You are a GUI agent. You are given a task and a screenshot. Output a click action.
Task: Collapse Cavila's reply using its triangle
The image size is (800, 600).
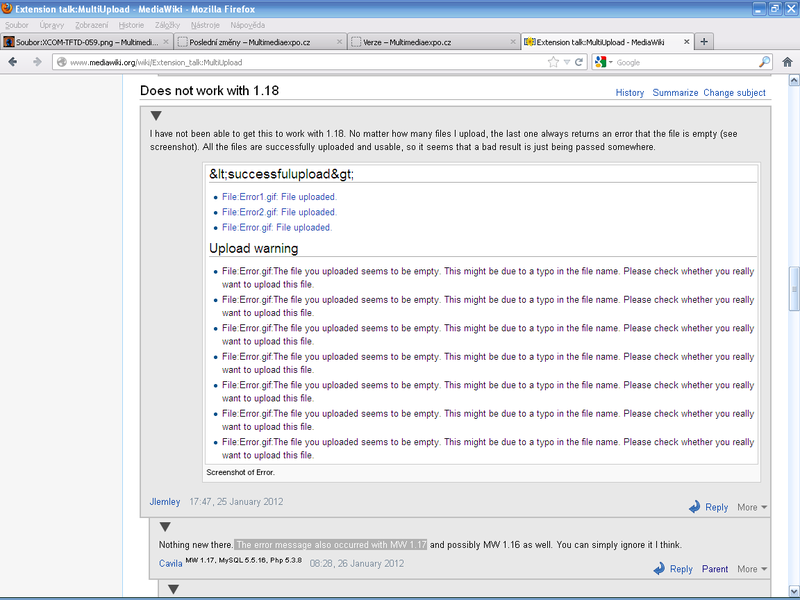click(x=165, y=527)
